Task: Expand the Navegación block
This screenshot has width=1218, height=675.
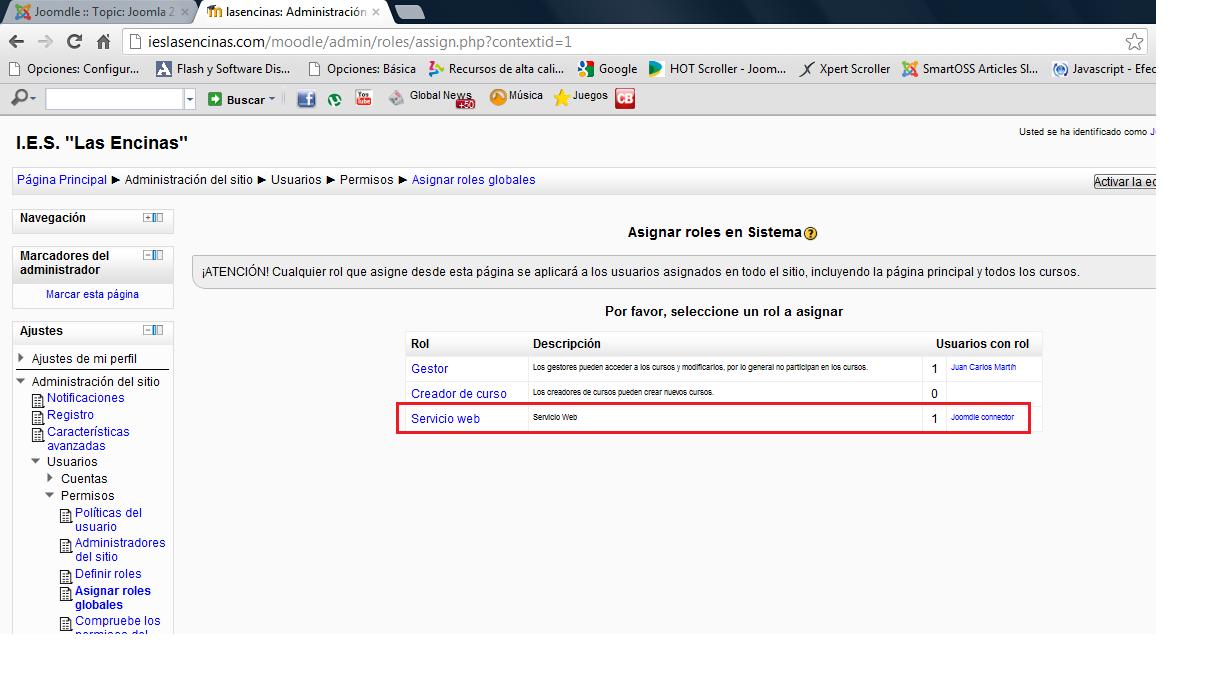Action: [x=148, y=217]
